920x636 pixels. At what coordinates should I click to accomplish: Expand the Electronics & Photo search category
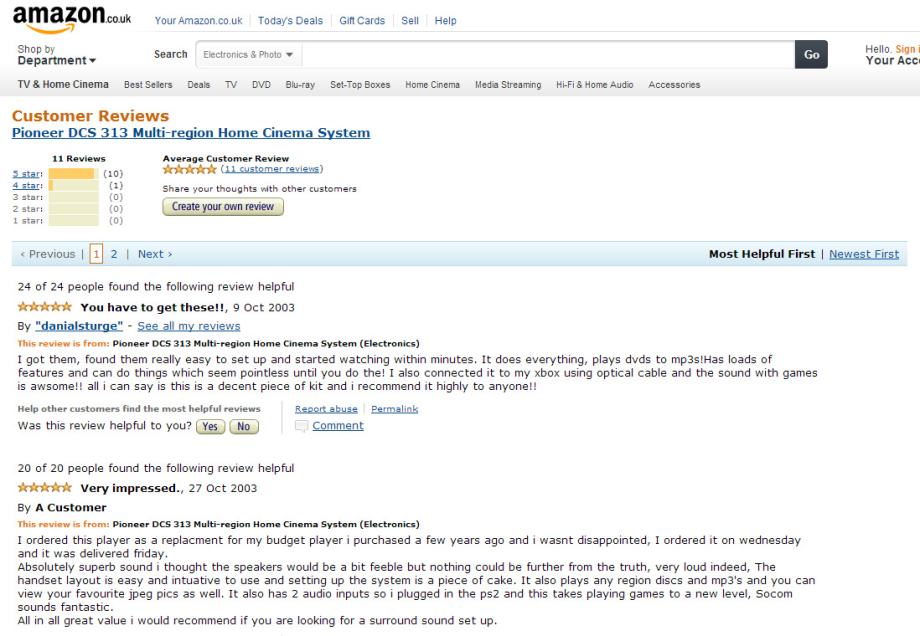(x=249, y=55)
